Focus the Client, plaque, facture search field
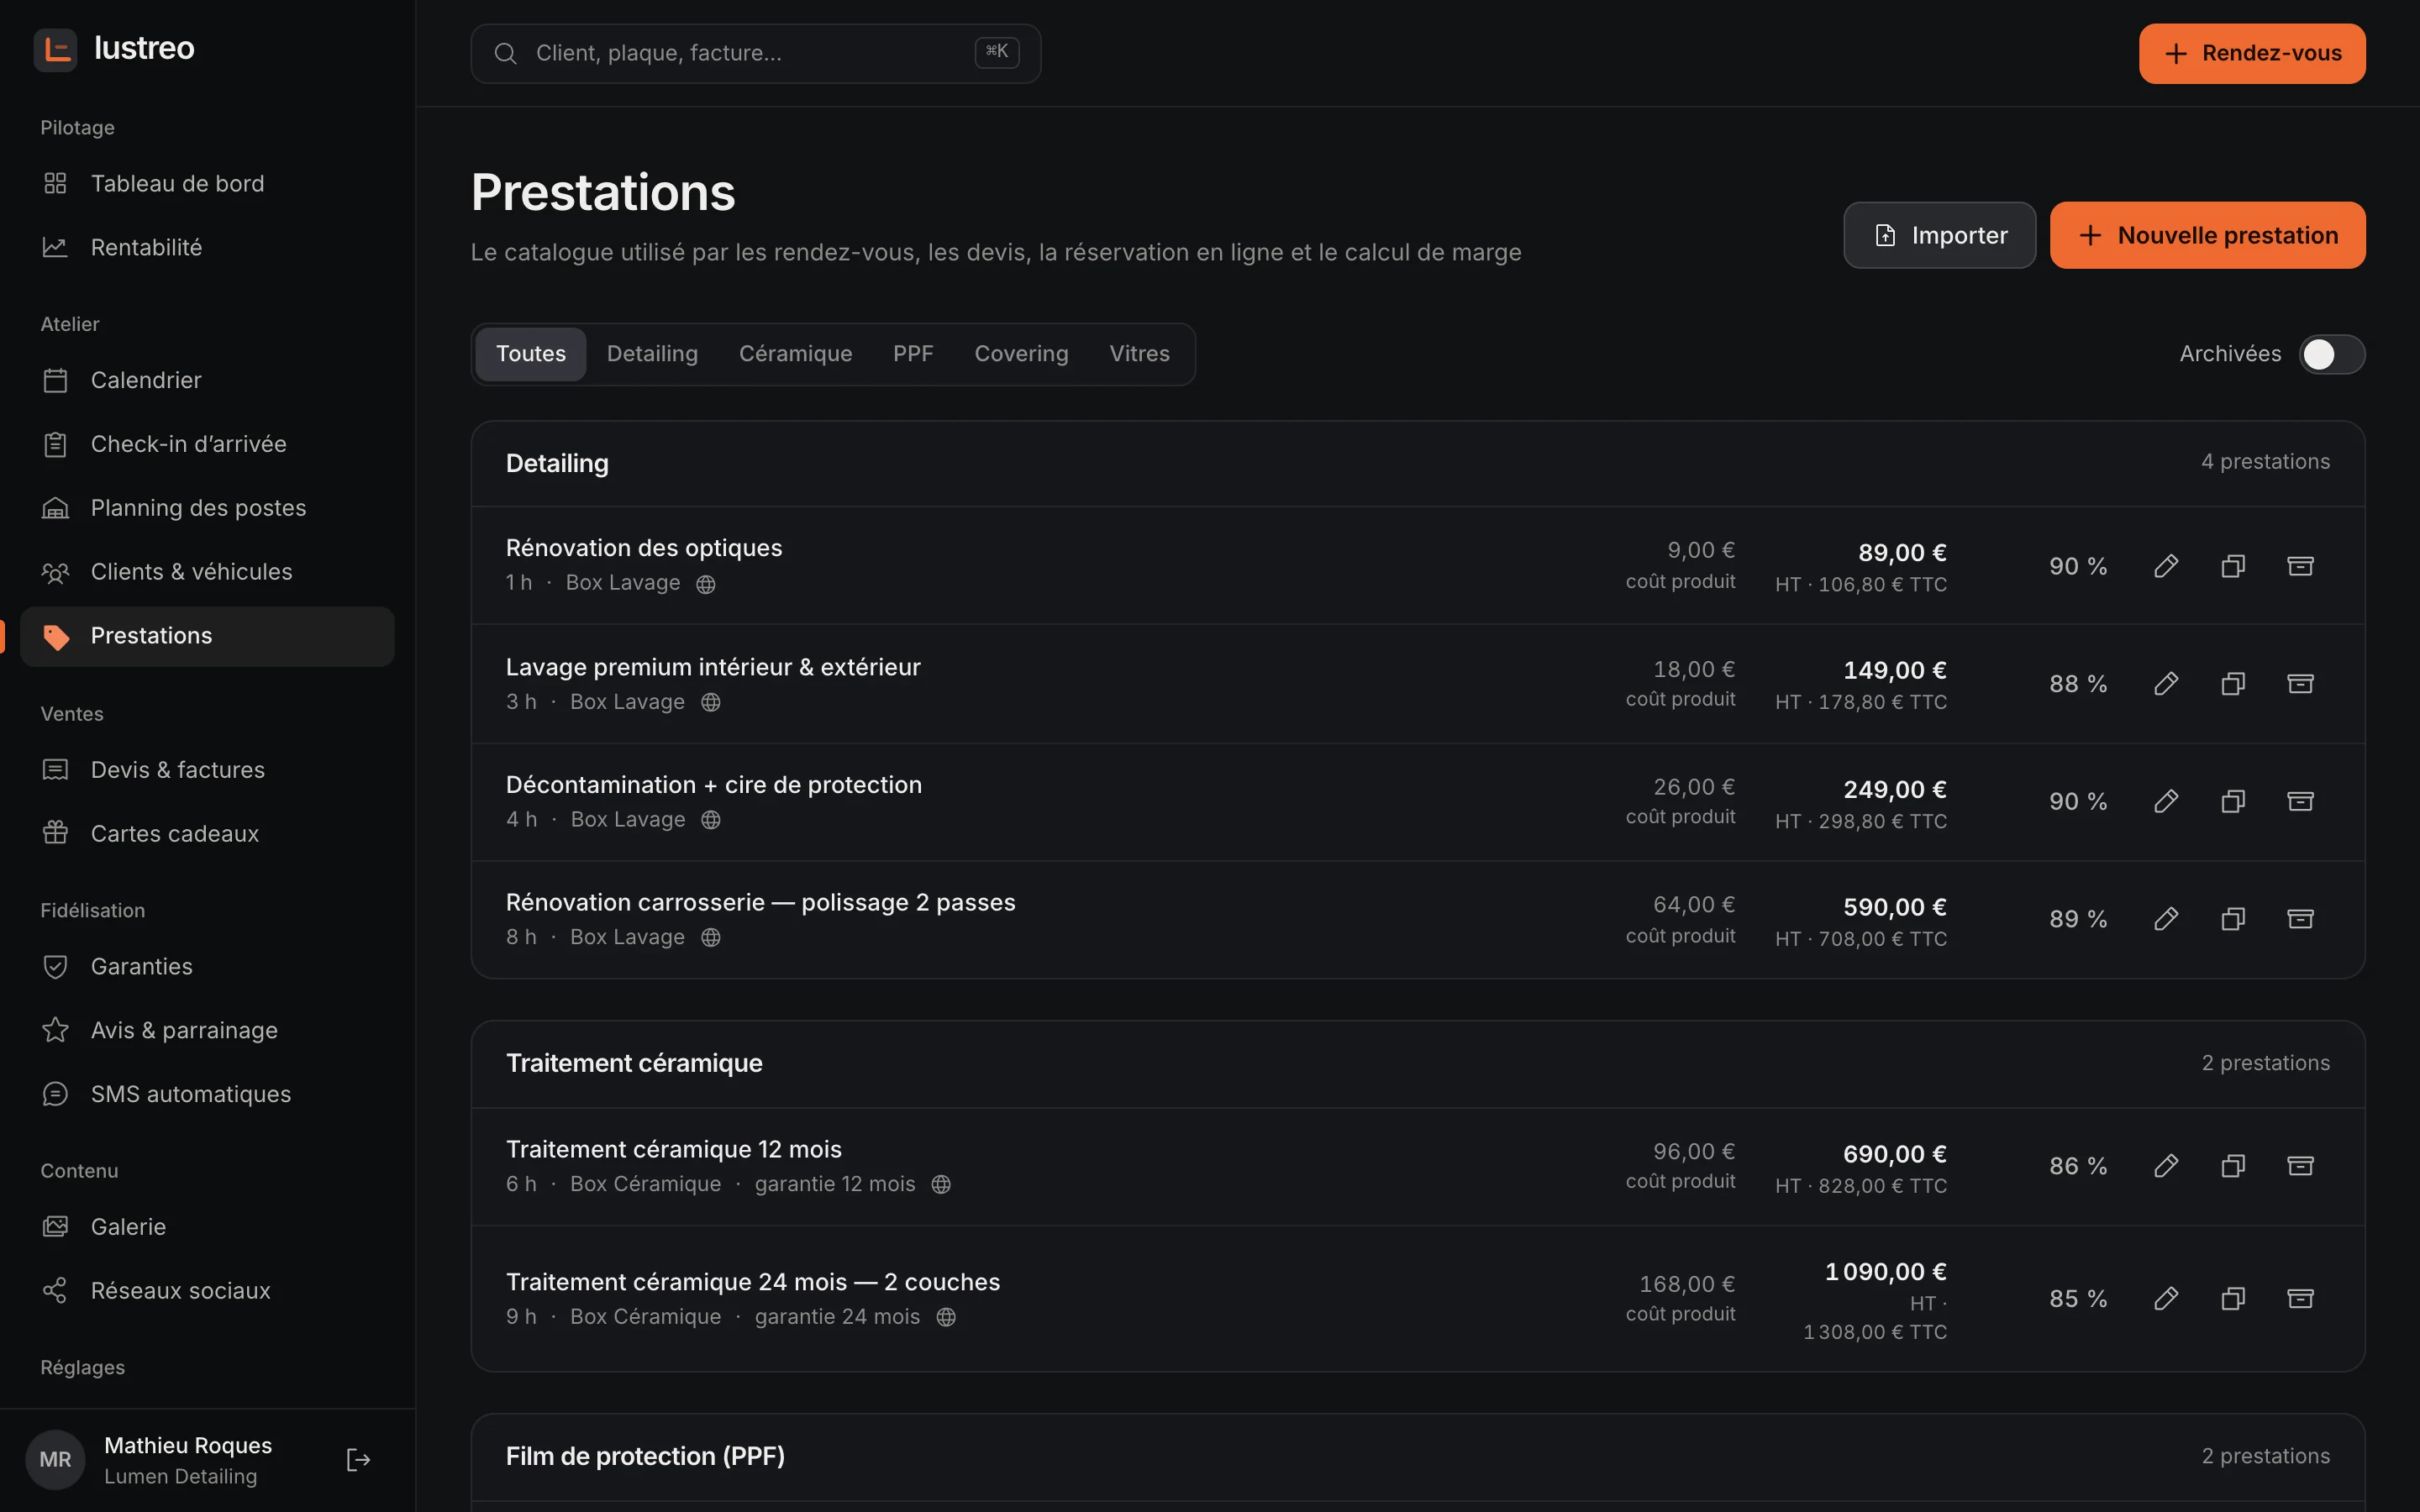The image size is (2420, 1512). click(756, 53)
